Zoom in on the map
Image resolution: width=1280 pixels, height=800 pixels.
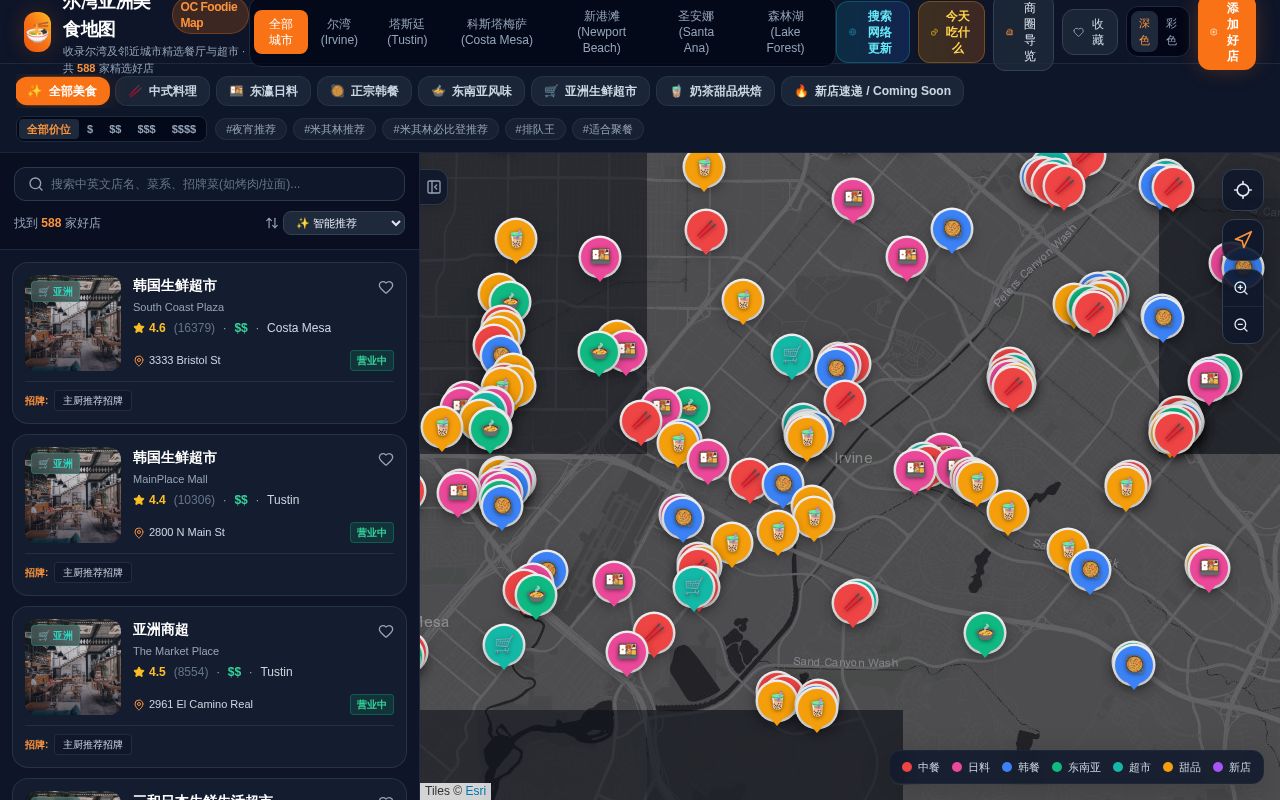click(x=1241, y=288)
